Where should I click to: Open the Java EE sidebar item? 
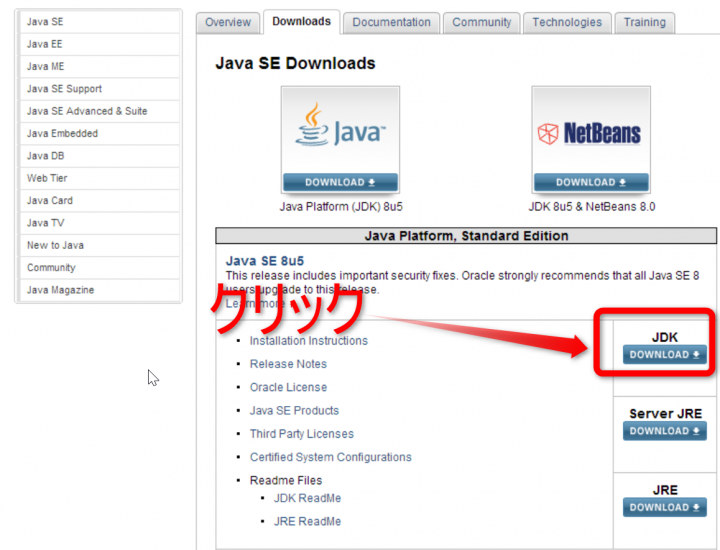click(99, 44)
